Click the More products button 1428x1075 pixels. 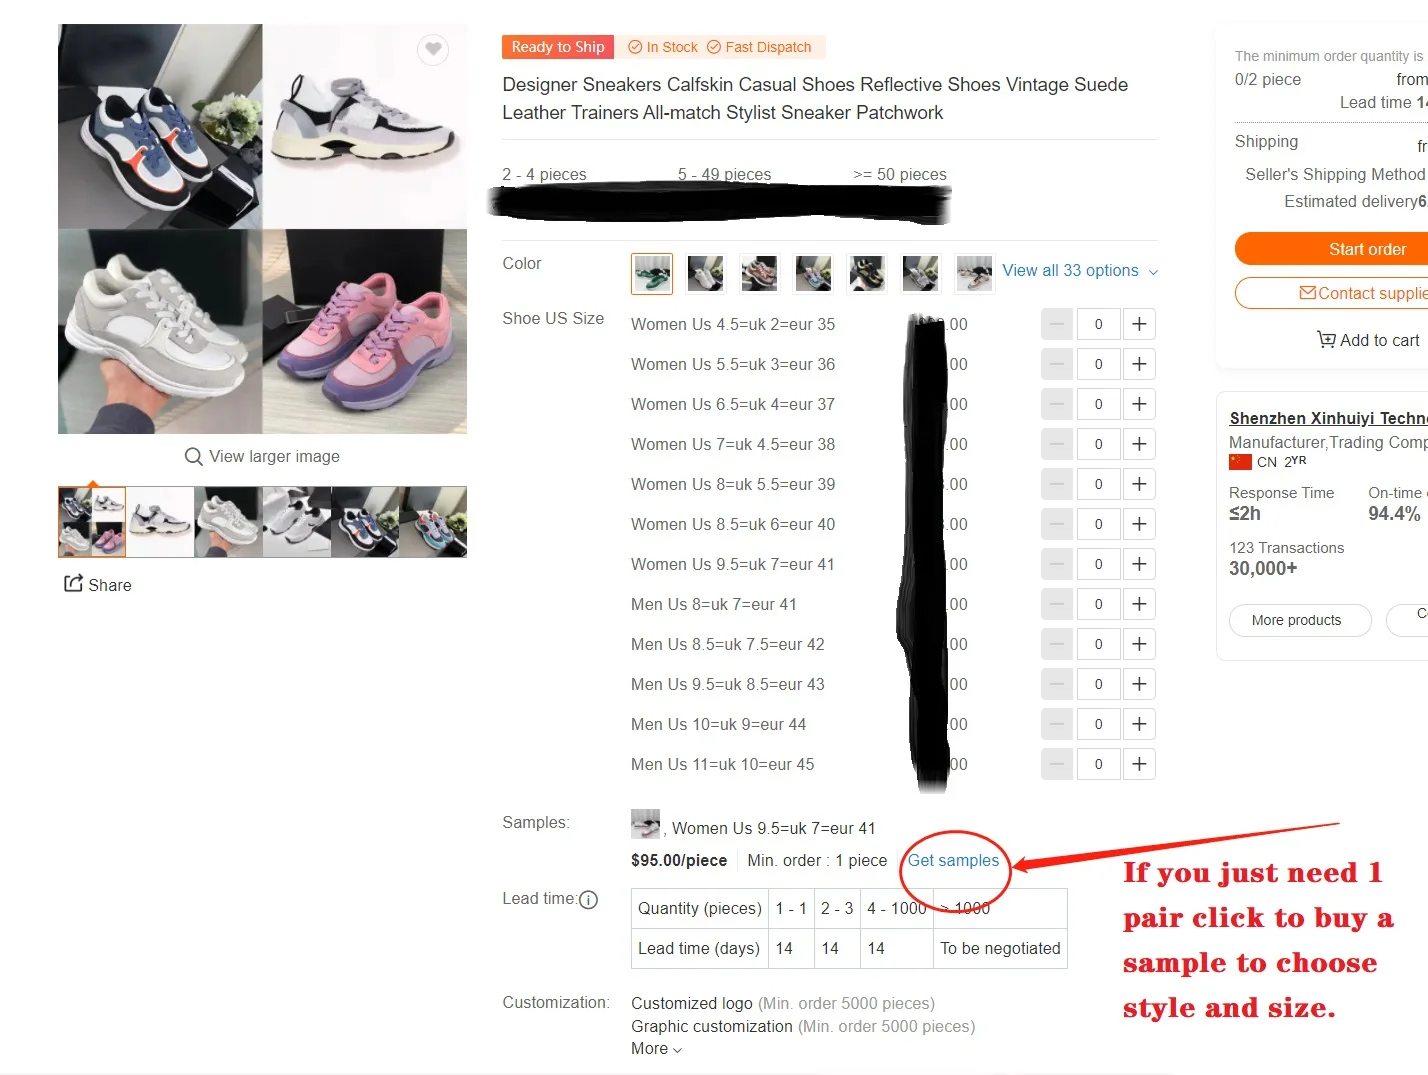point(1297,620)
